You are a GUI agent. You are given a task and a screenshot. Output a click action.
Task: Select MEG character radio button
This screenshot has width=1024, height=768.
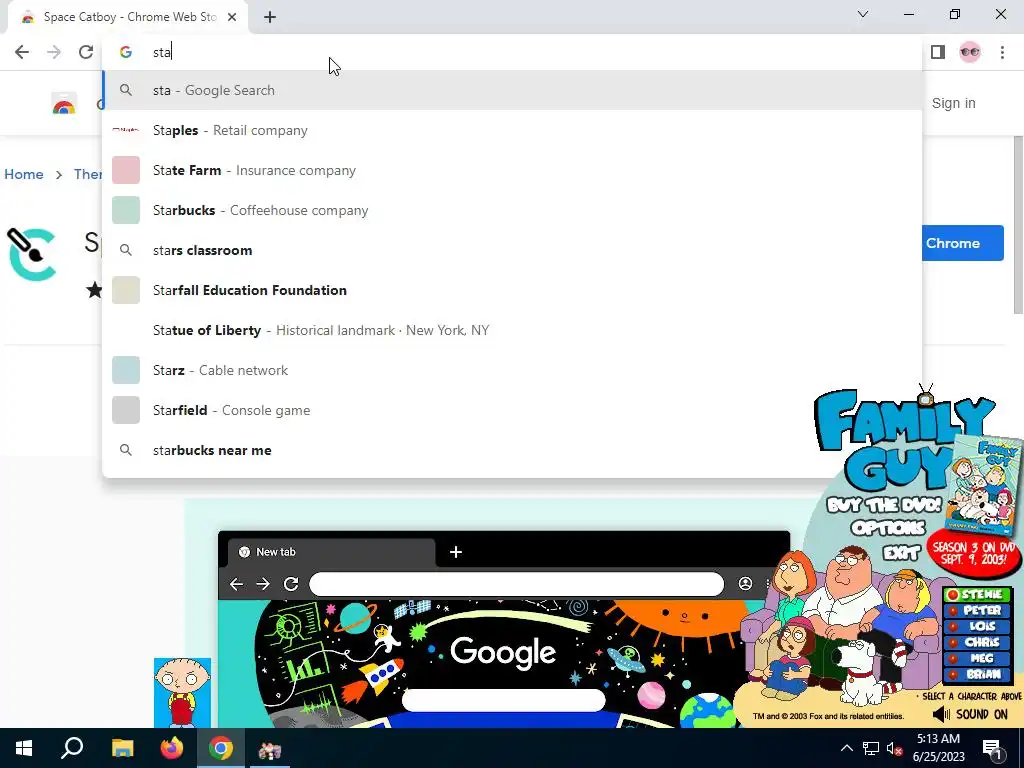click(953, 658)
